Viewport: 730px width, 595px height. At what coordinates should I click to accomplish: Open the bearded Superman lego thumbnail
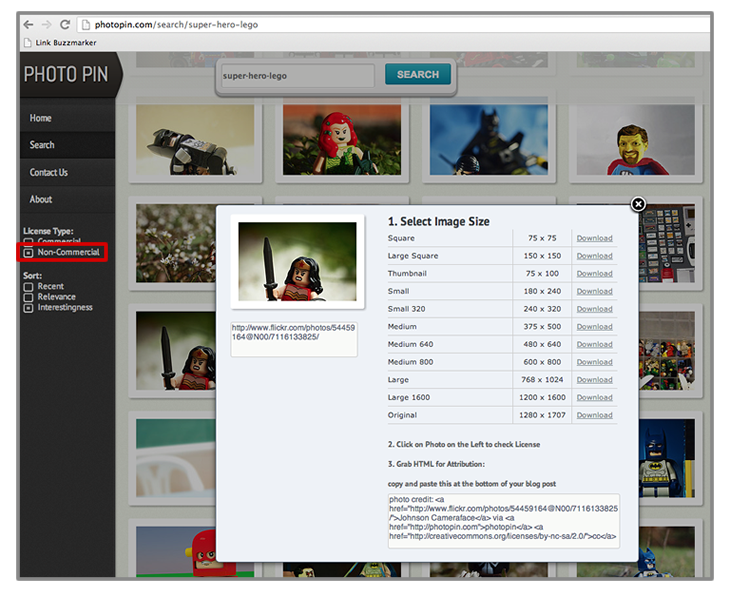tap(635, 140)
